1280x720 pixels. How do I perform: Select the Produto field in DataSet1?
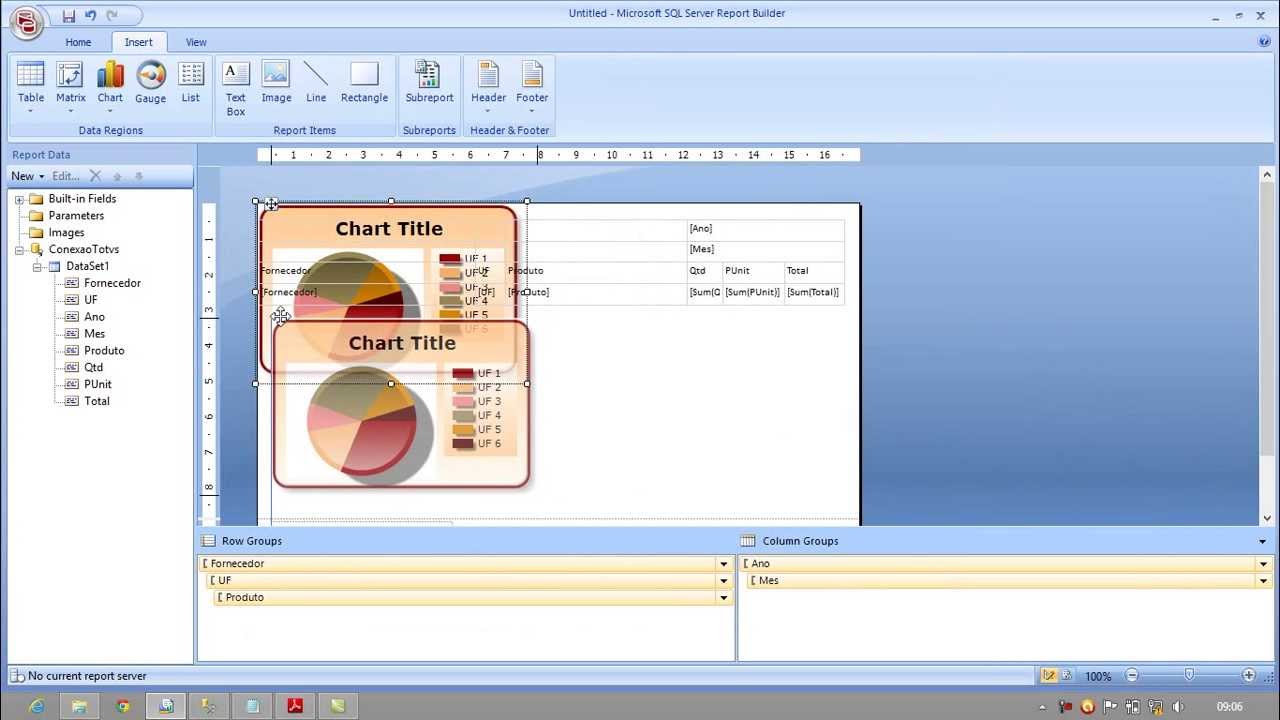[104, 351]
